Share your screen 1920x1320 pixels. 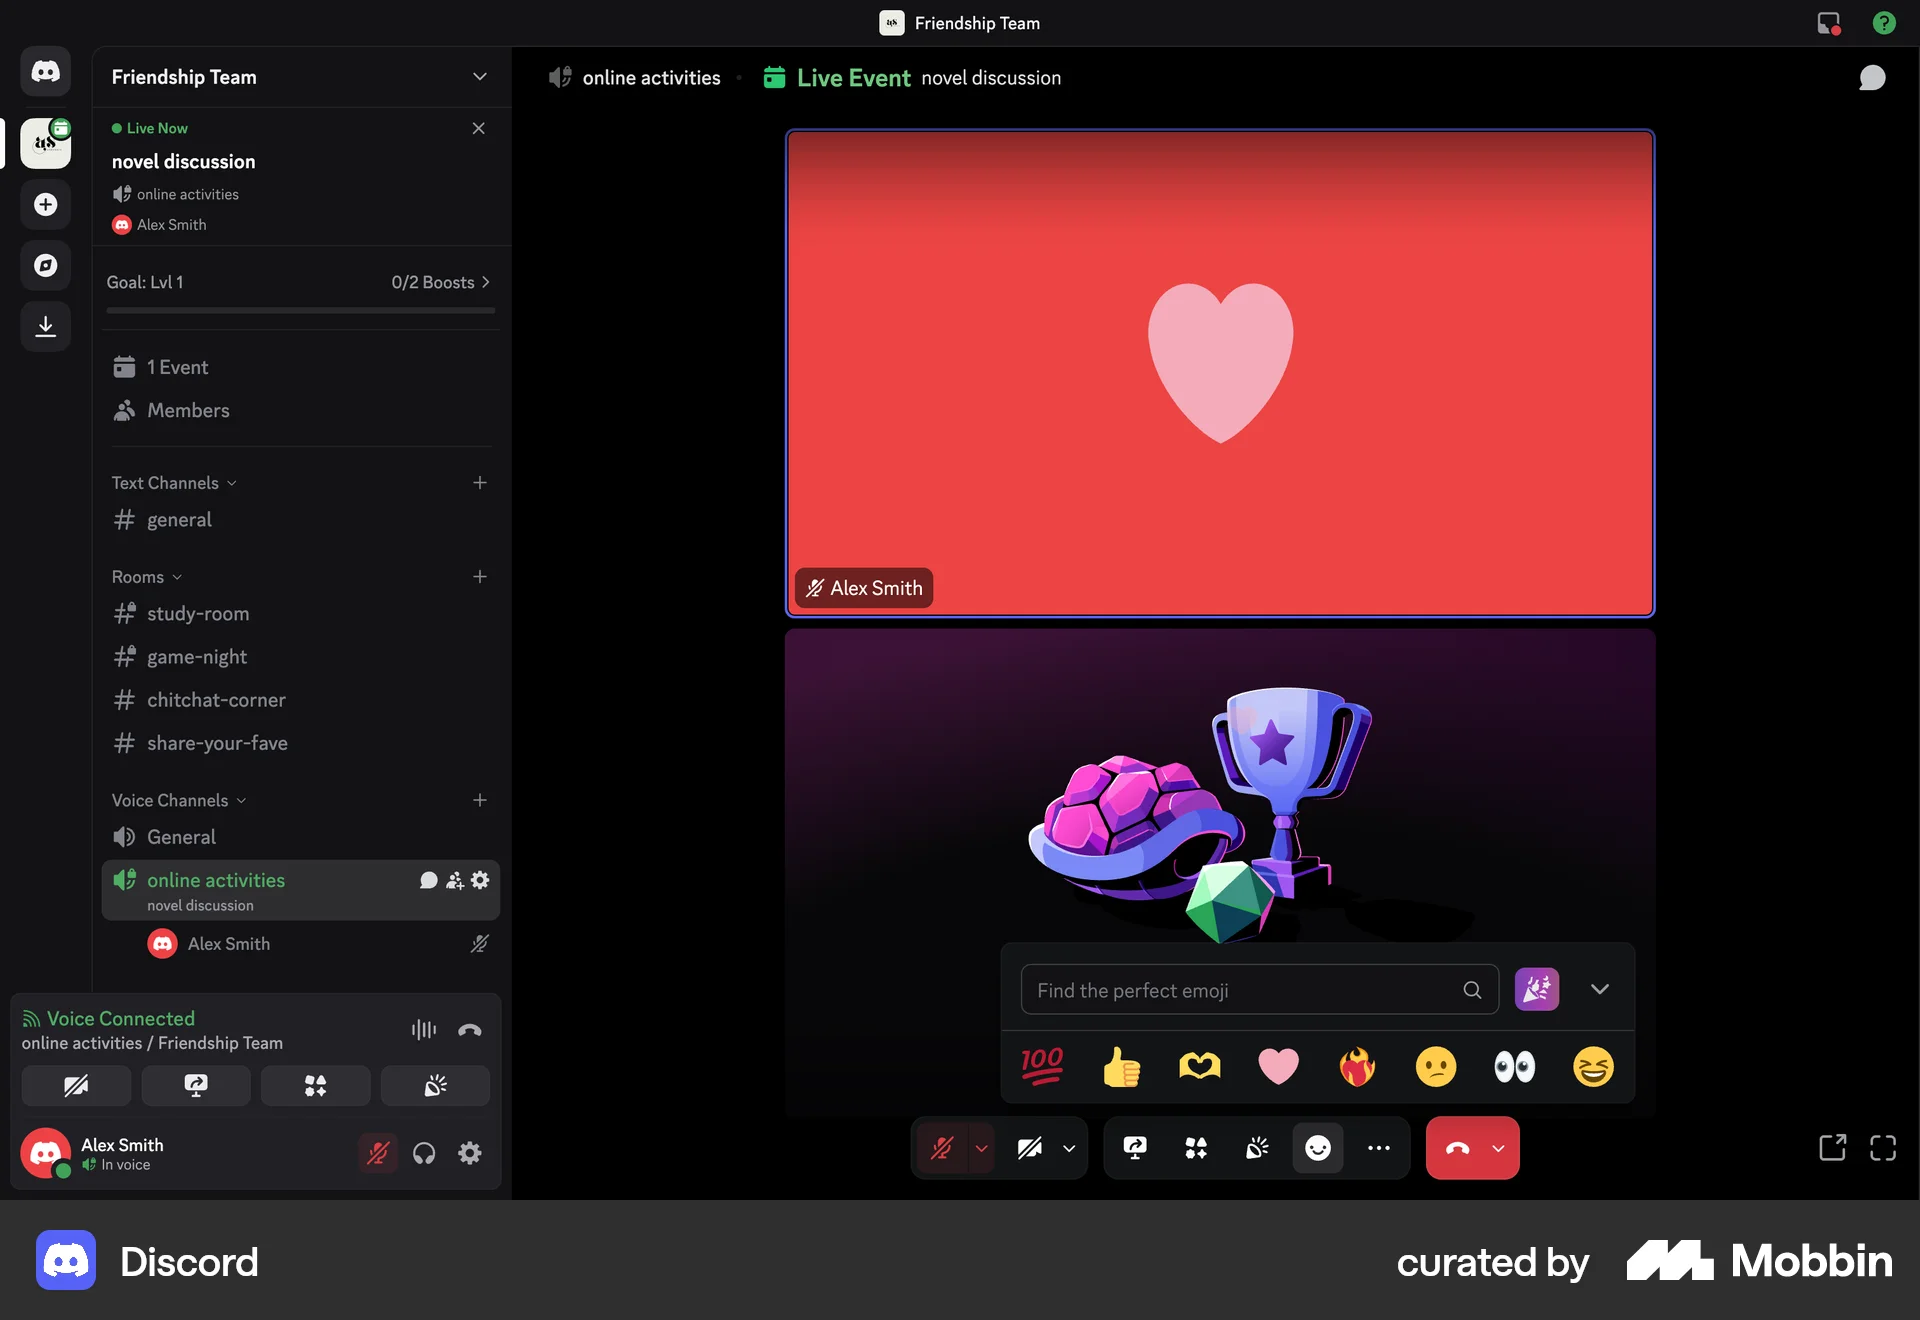[x=1135, y=1147]
